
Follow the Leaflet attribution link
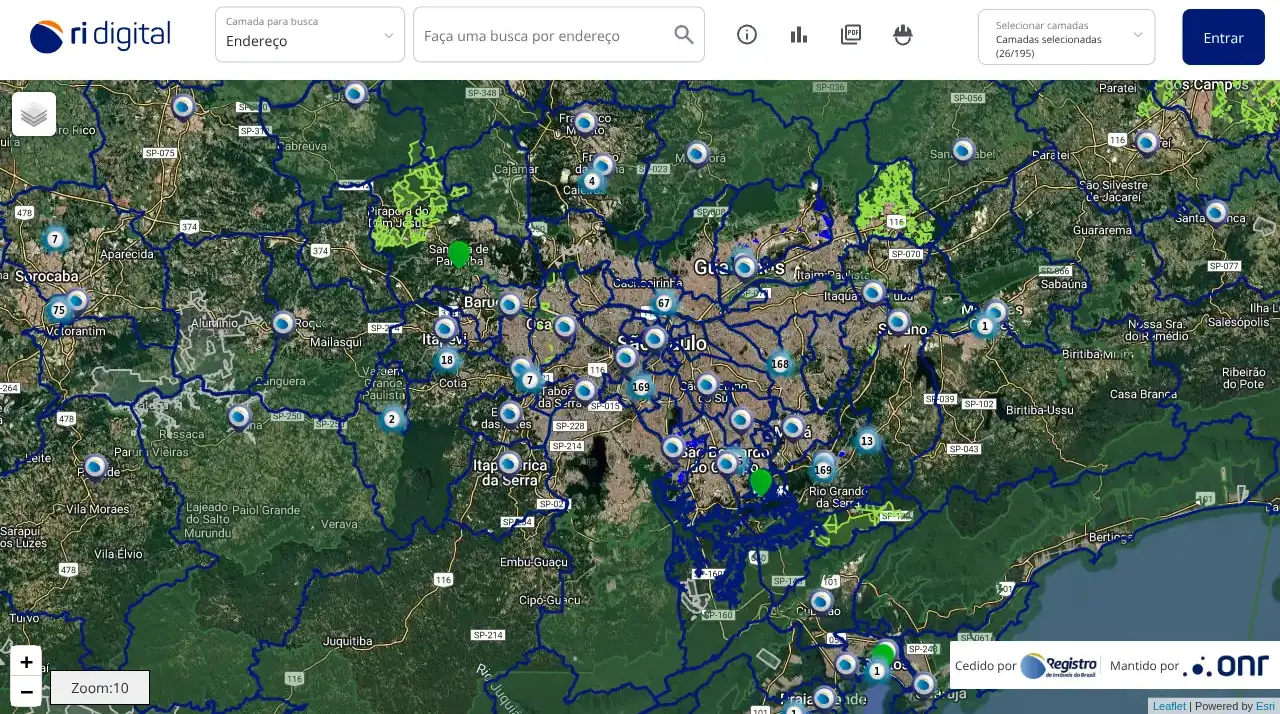click(x=1168, y=706)
